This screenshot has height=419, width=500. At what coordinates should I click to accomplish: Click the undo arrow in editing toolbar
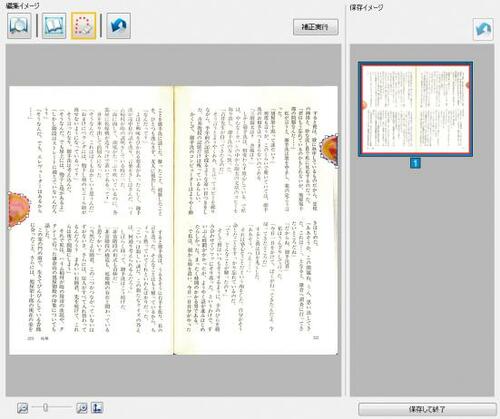tap(118, 26)
